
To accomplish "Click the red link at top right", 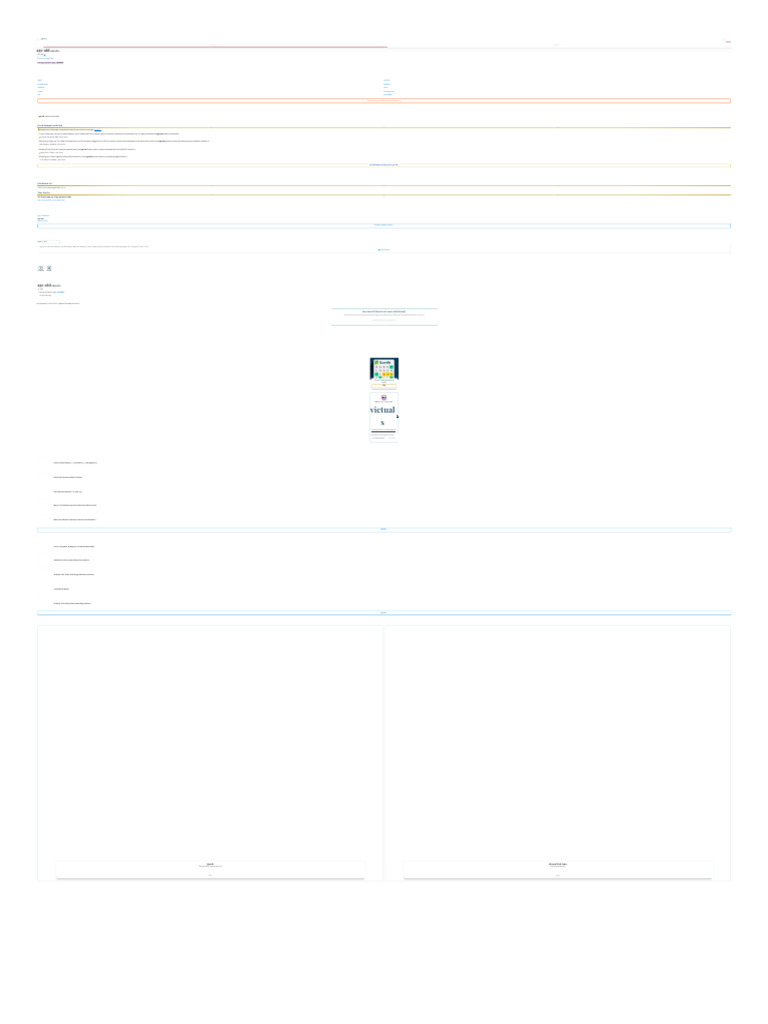I will 728,42.
